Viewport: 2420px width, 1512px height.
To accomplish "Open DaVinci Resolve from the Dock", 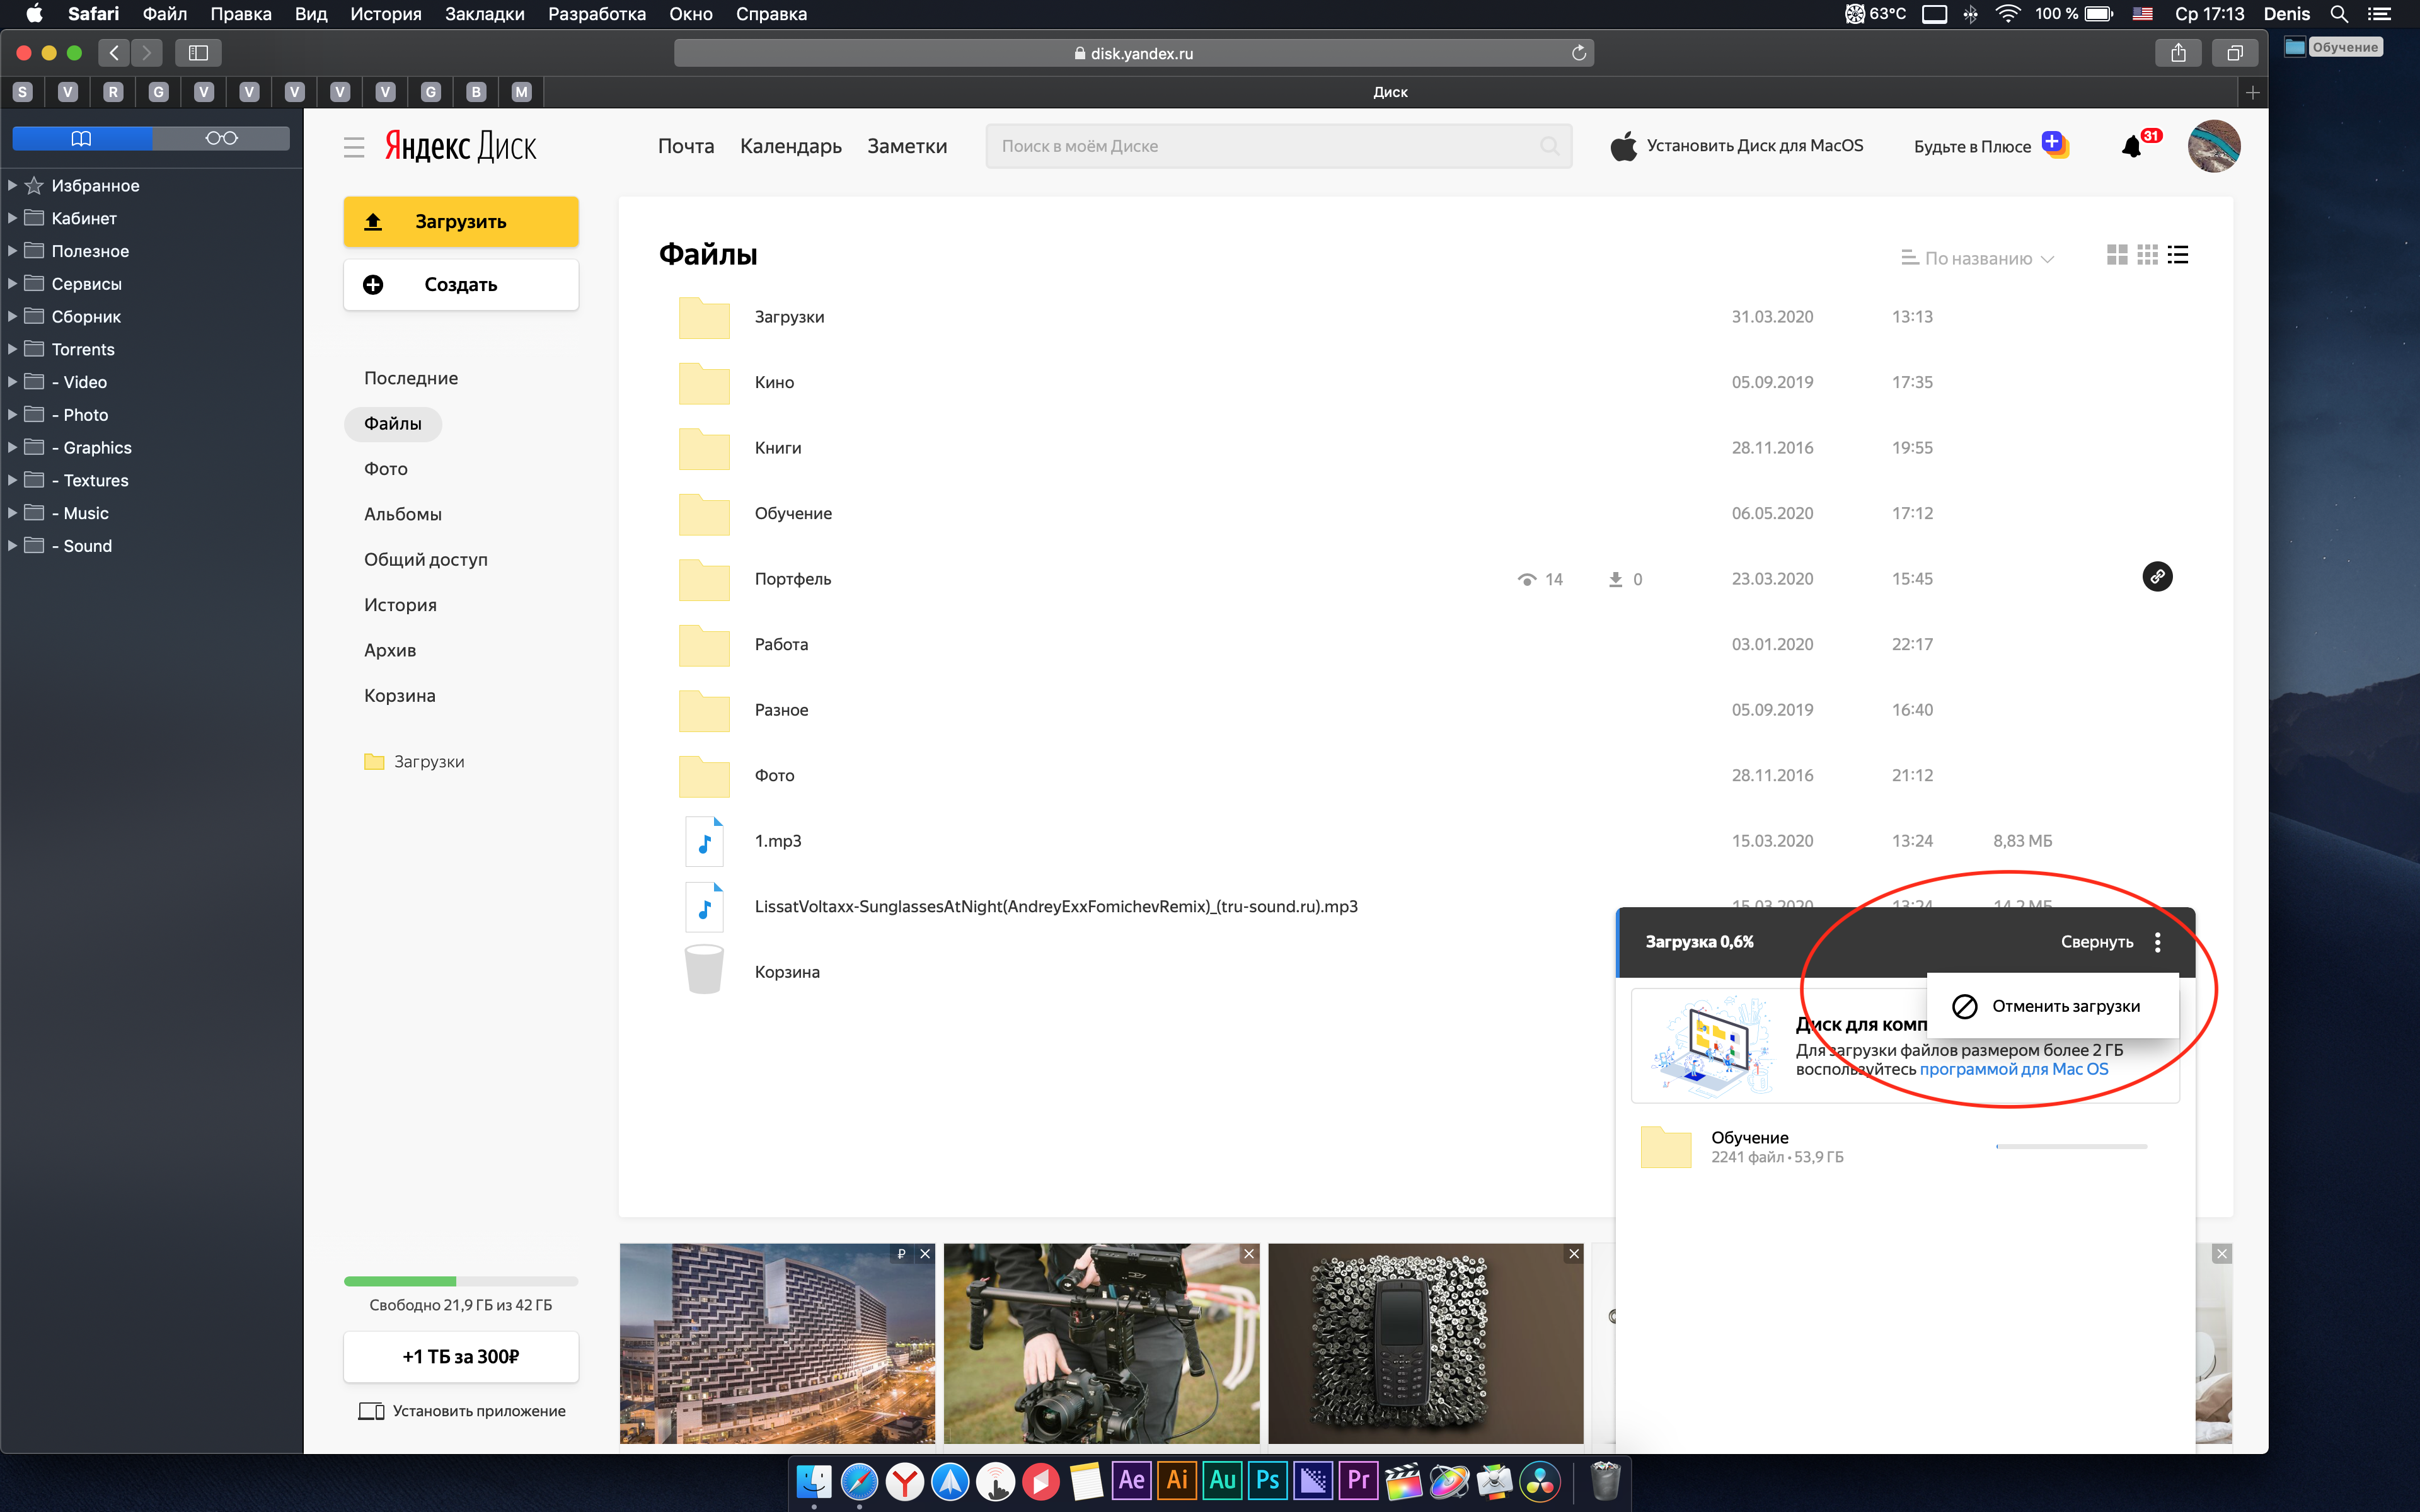I will pos(1540,1481).
